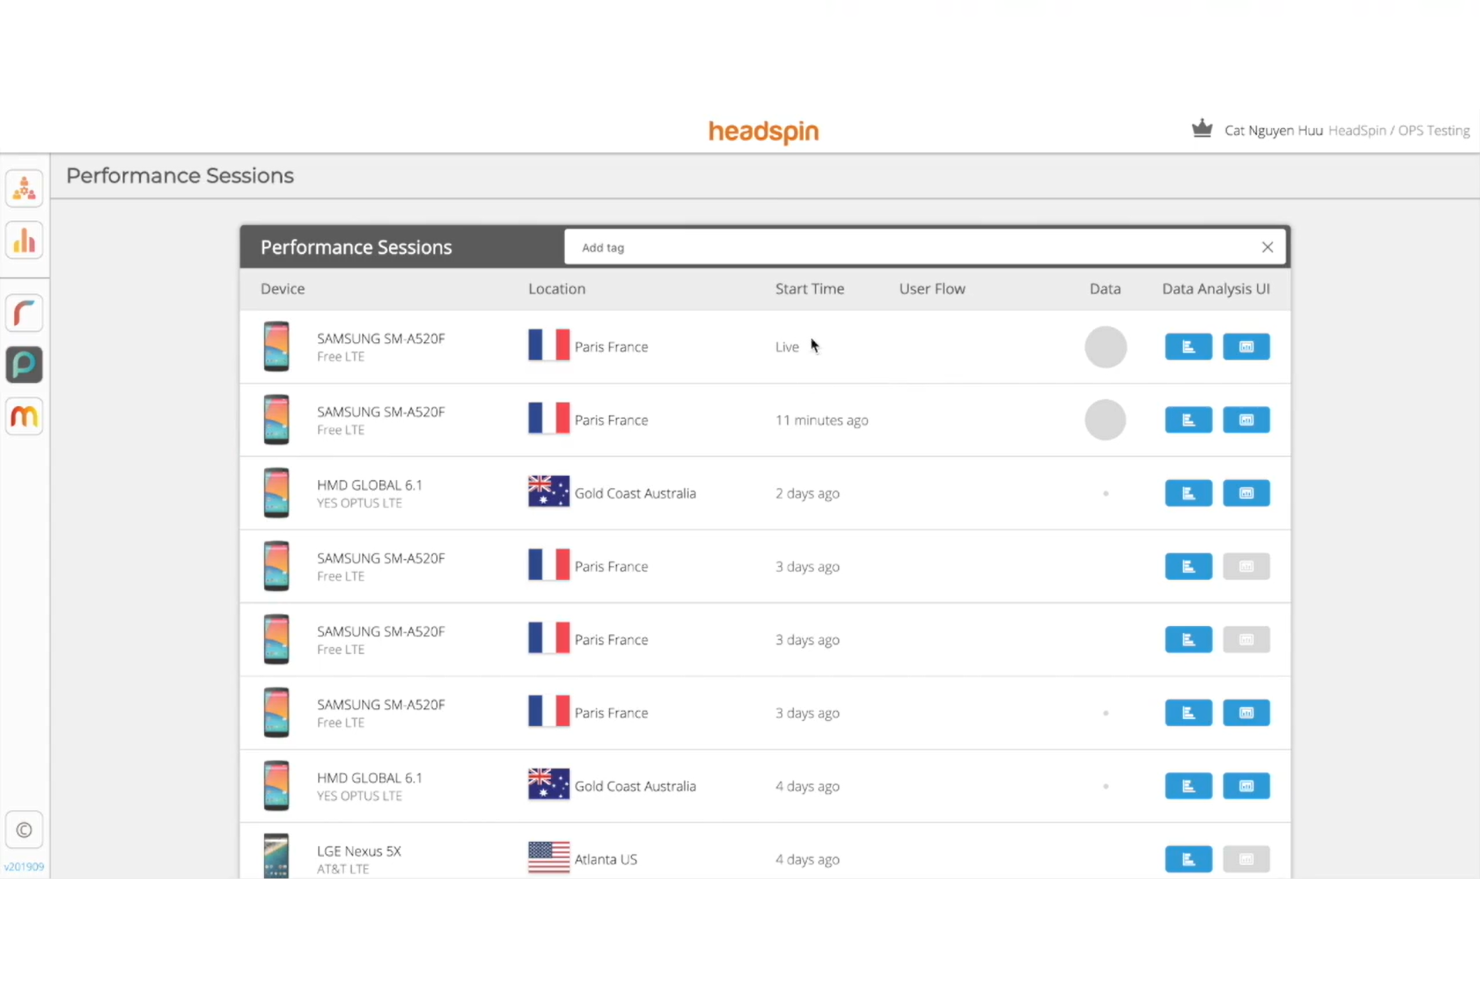Open waterfall analysis for first 3 days ago session
The height and width of the screenshot is (987, 1480).
[1188, 566]
